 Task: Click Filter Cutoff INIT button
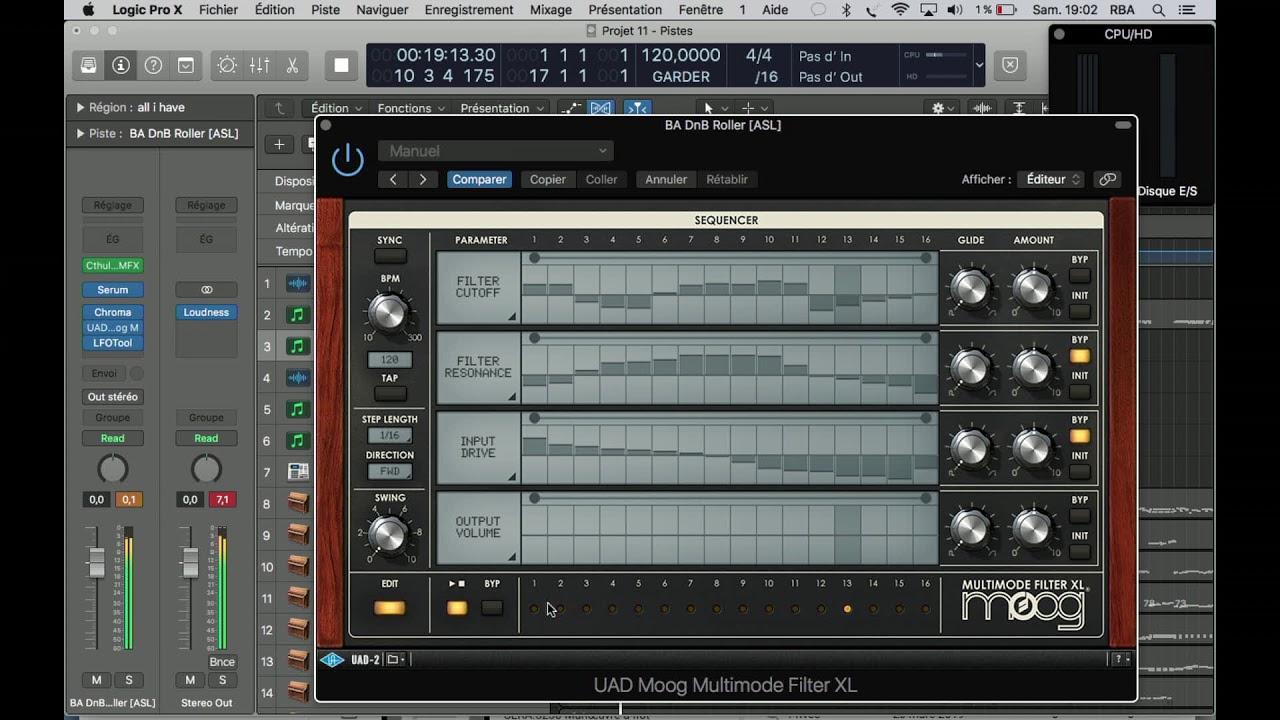pyautogui.click(x=1080, y=312)
